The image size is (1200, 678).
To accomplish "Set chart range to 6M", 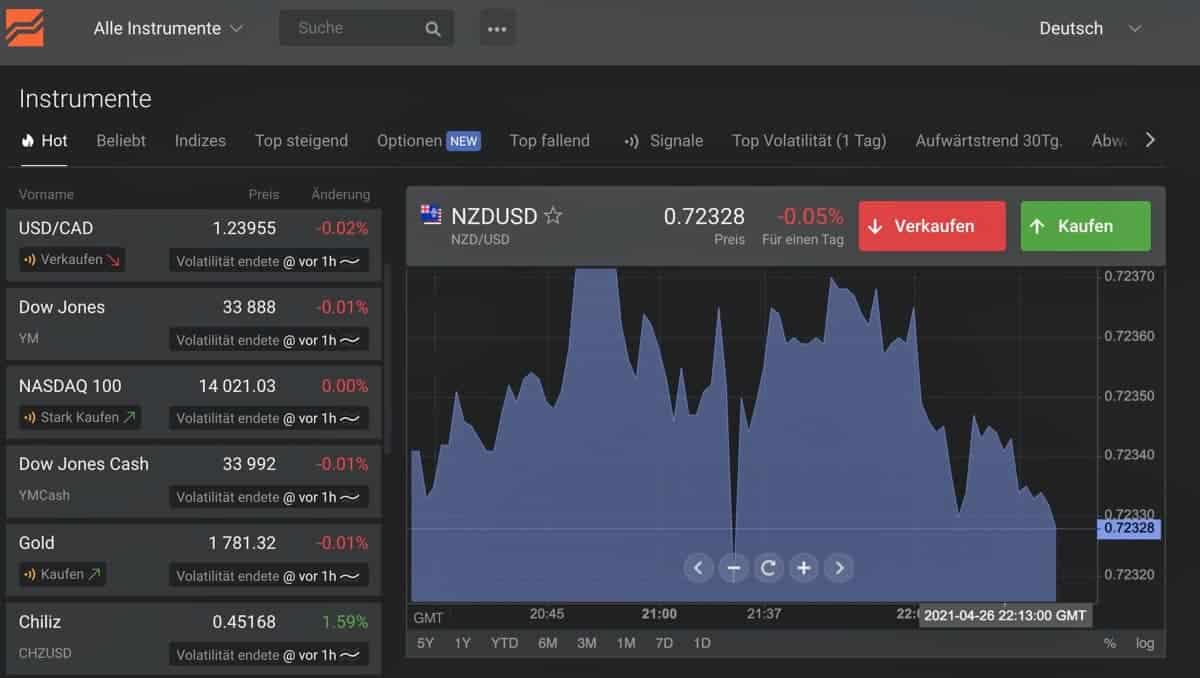I will pyautogui.click(x=548, y=643).
